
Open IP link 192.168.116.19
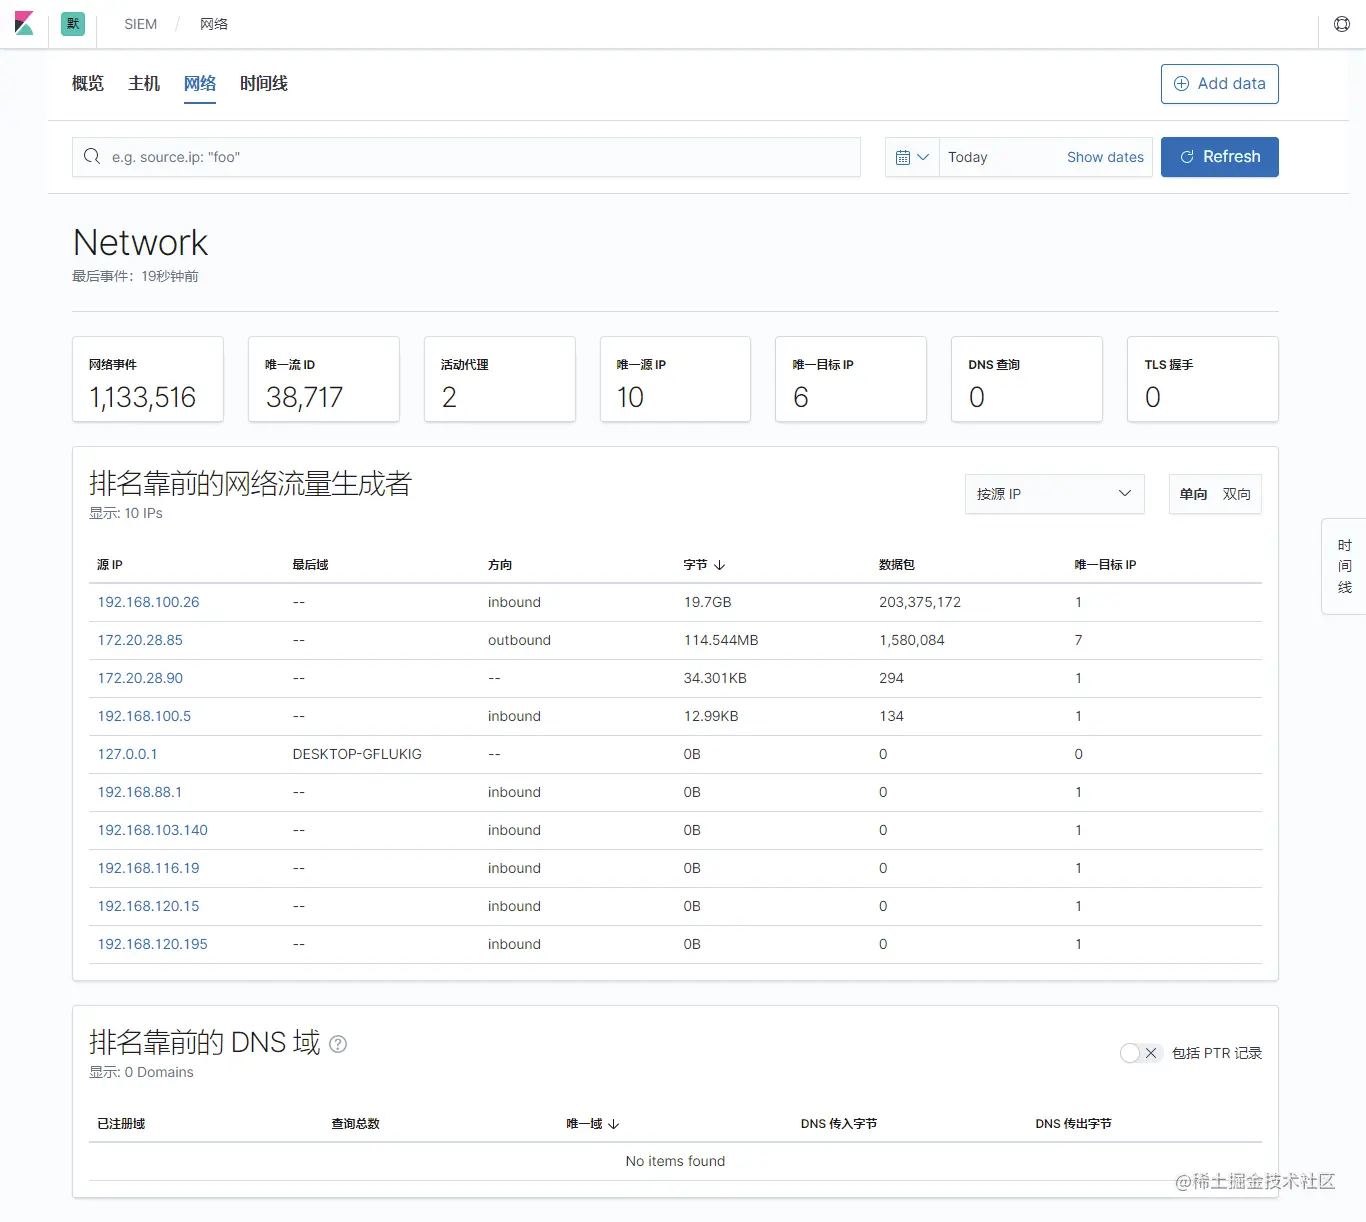(148, 868)
